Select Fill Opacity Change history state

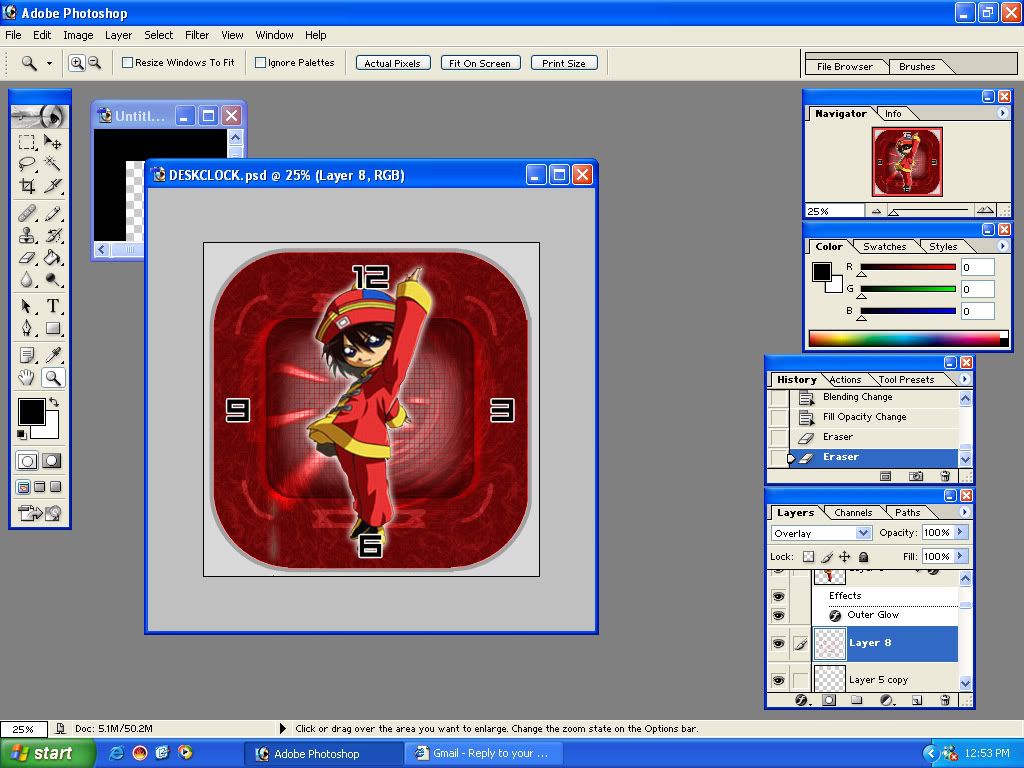pos(865,417)
